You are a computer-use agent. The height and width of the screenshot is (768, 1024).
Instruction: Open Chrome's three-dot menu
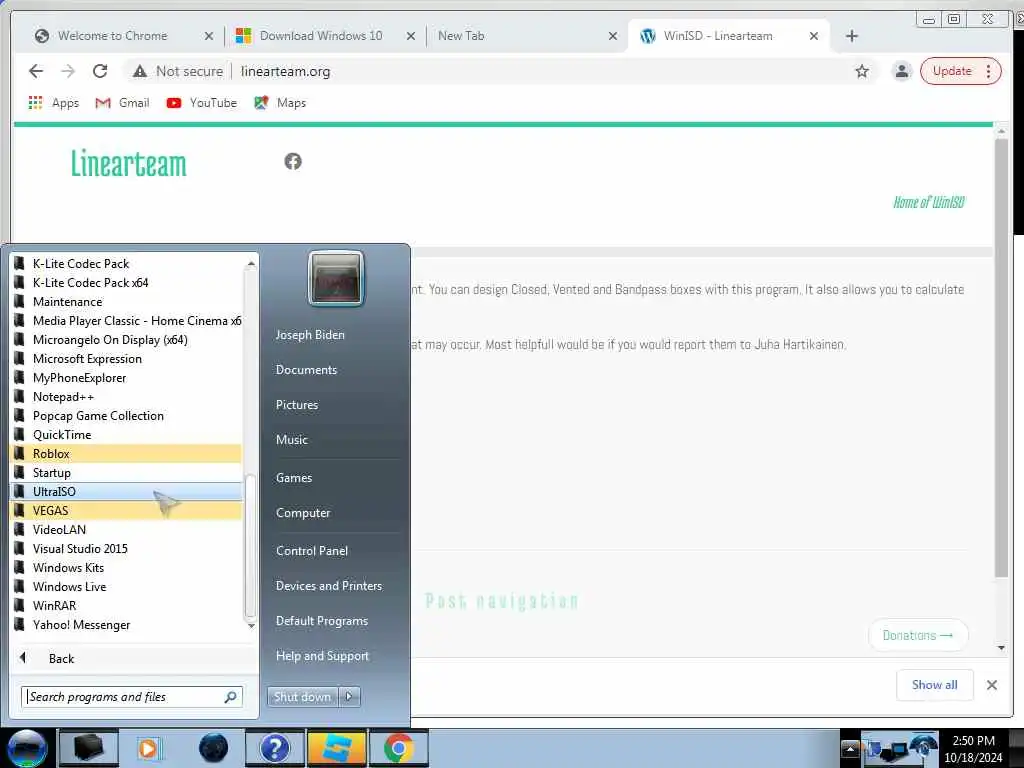[x=989, y=71]
